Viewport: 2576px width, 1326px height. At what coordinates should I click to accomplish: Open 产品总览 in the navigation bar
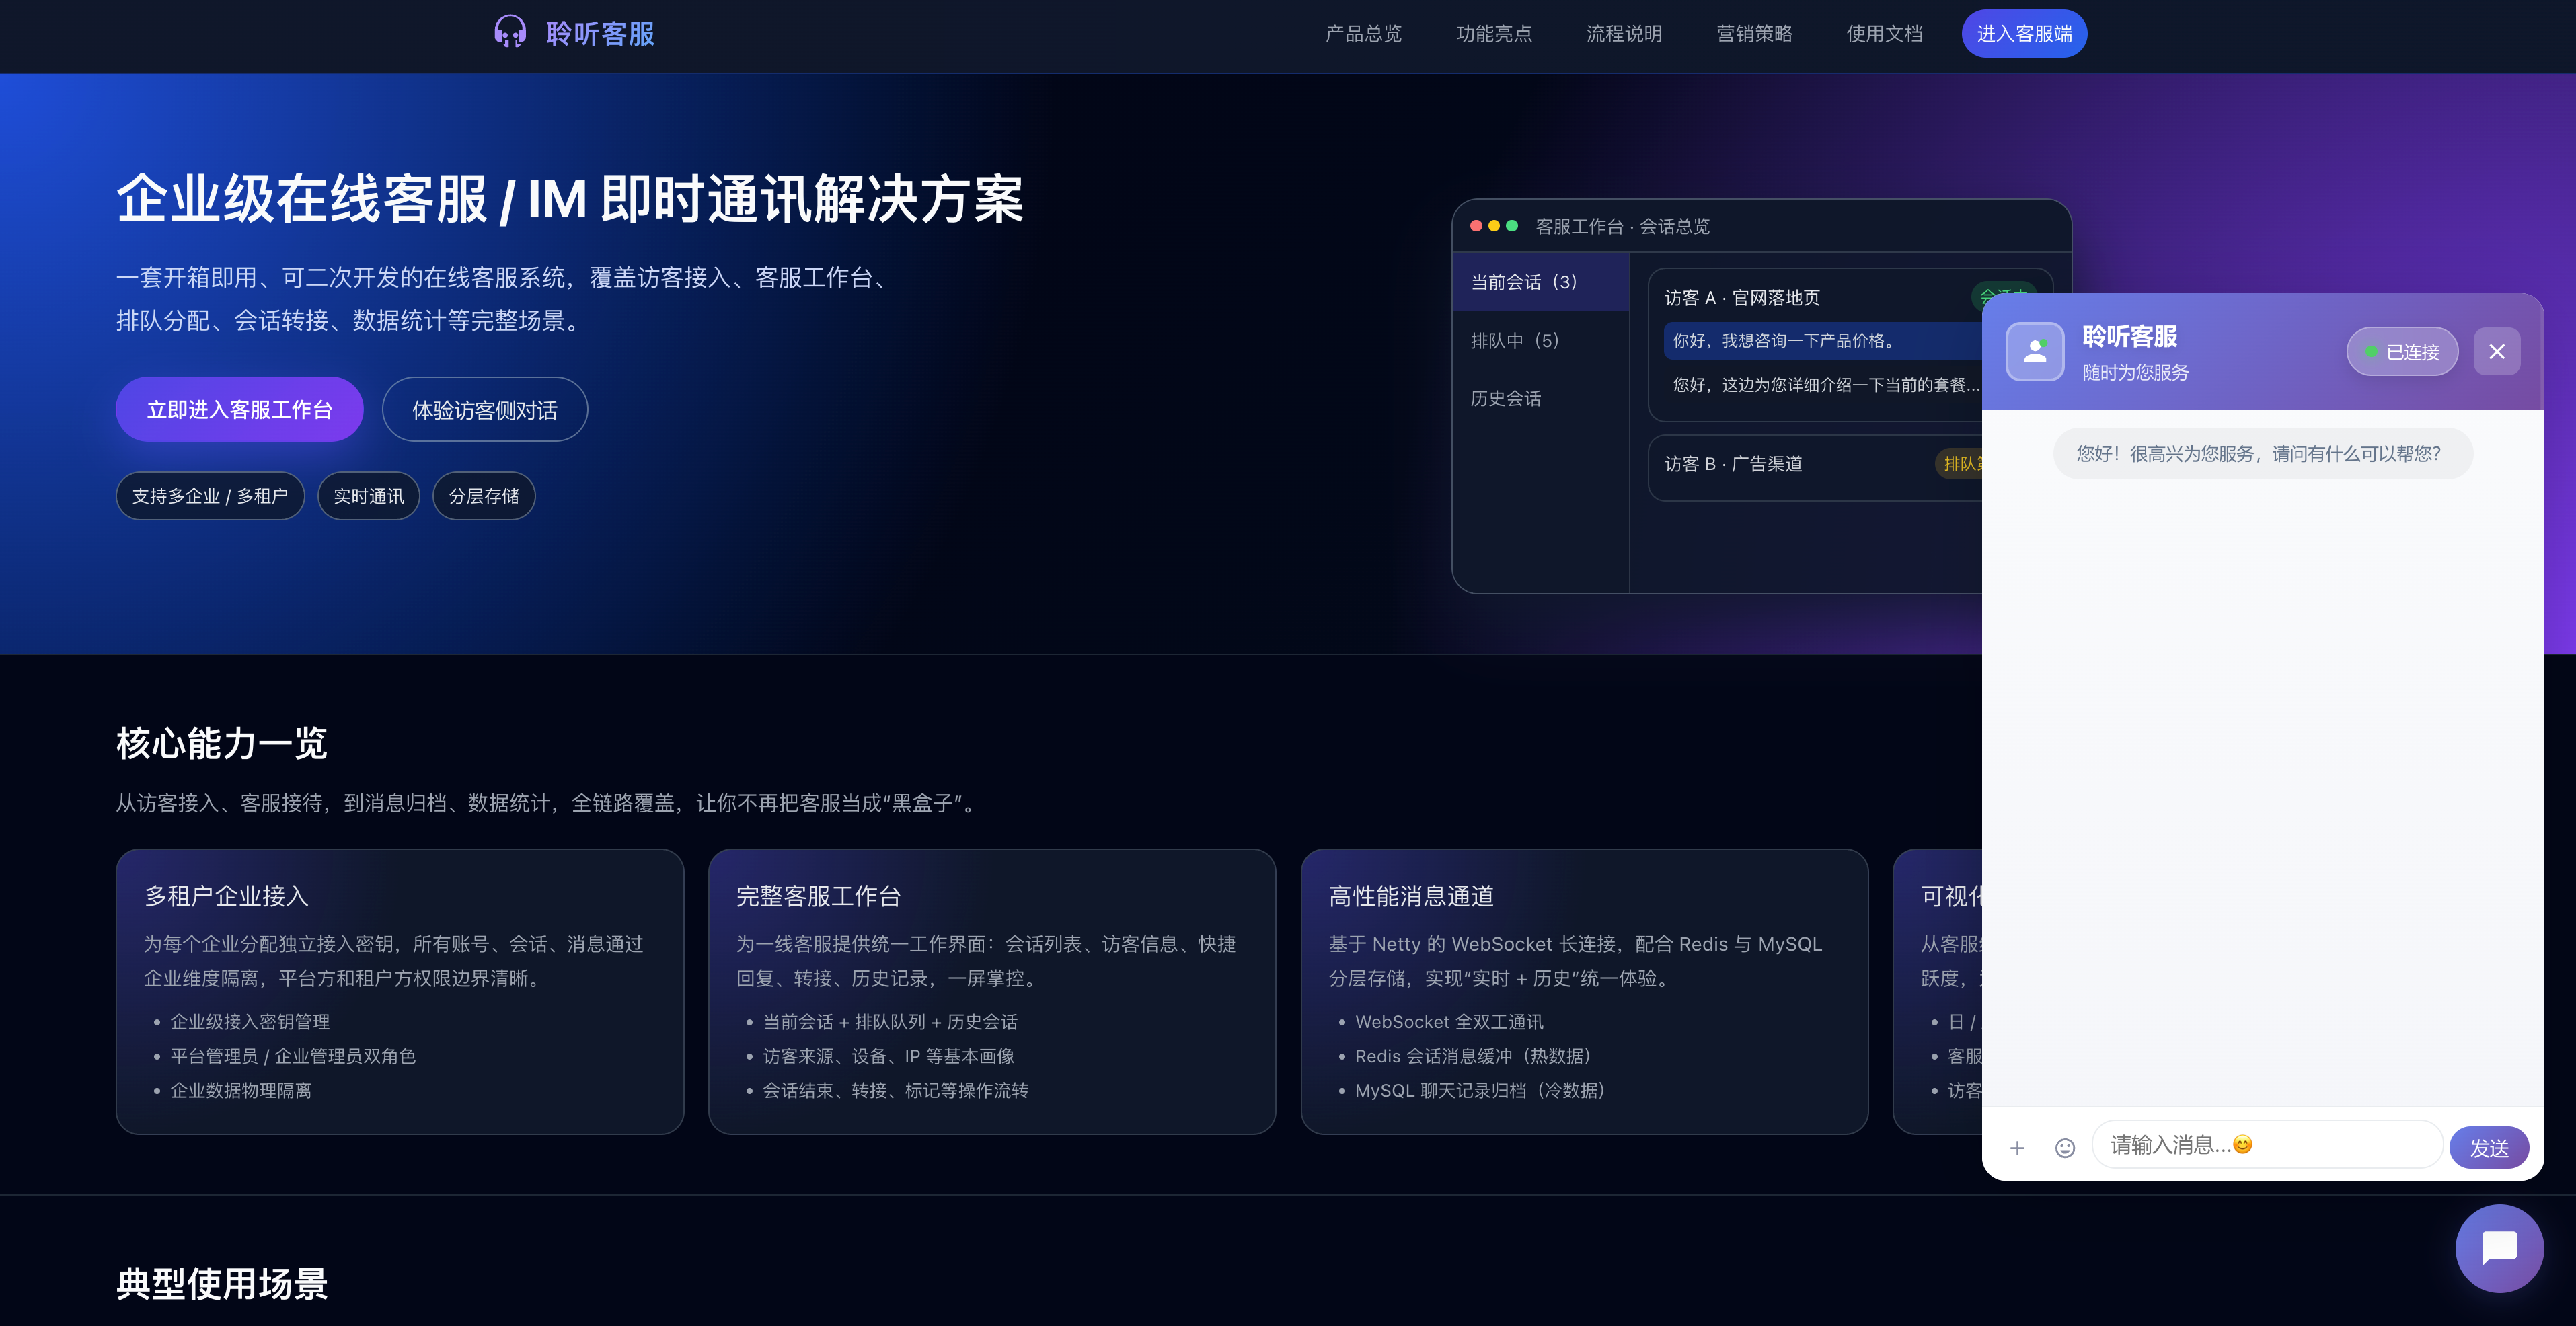[x=1363, y=34]
